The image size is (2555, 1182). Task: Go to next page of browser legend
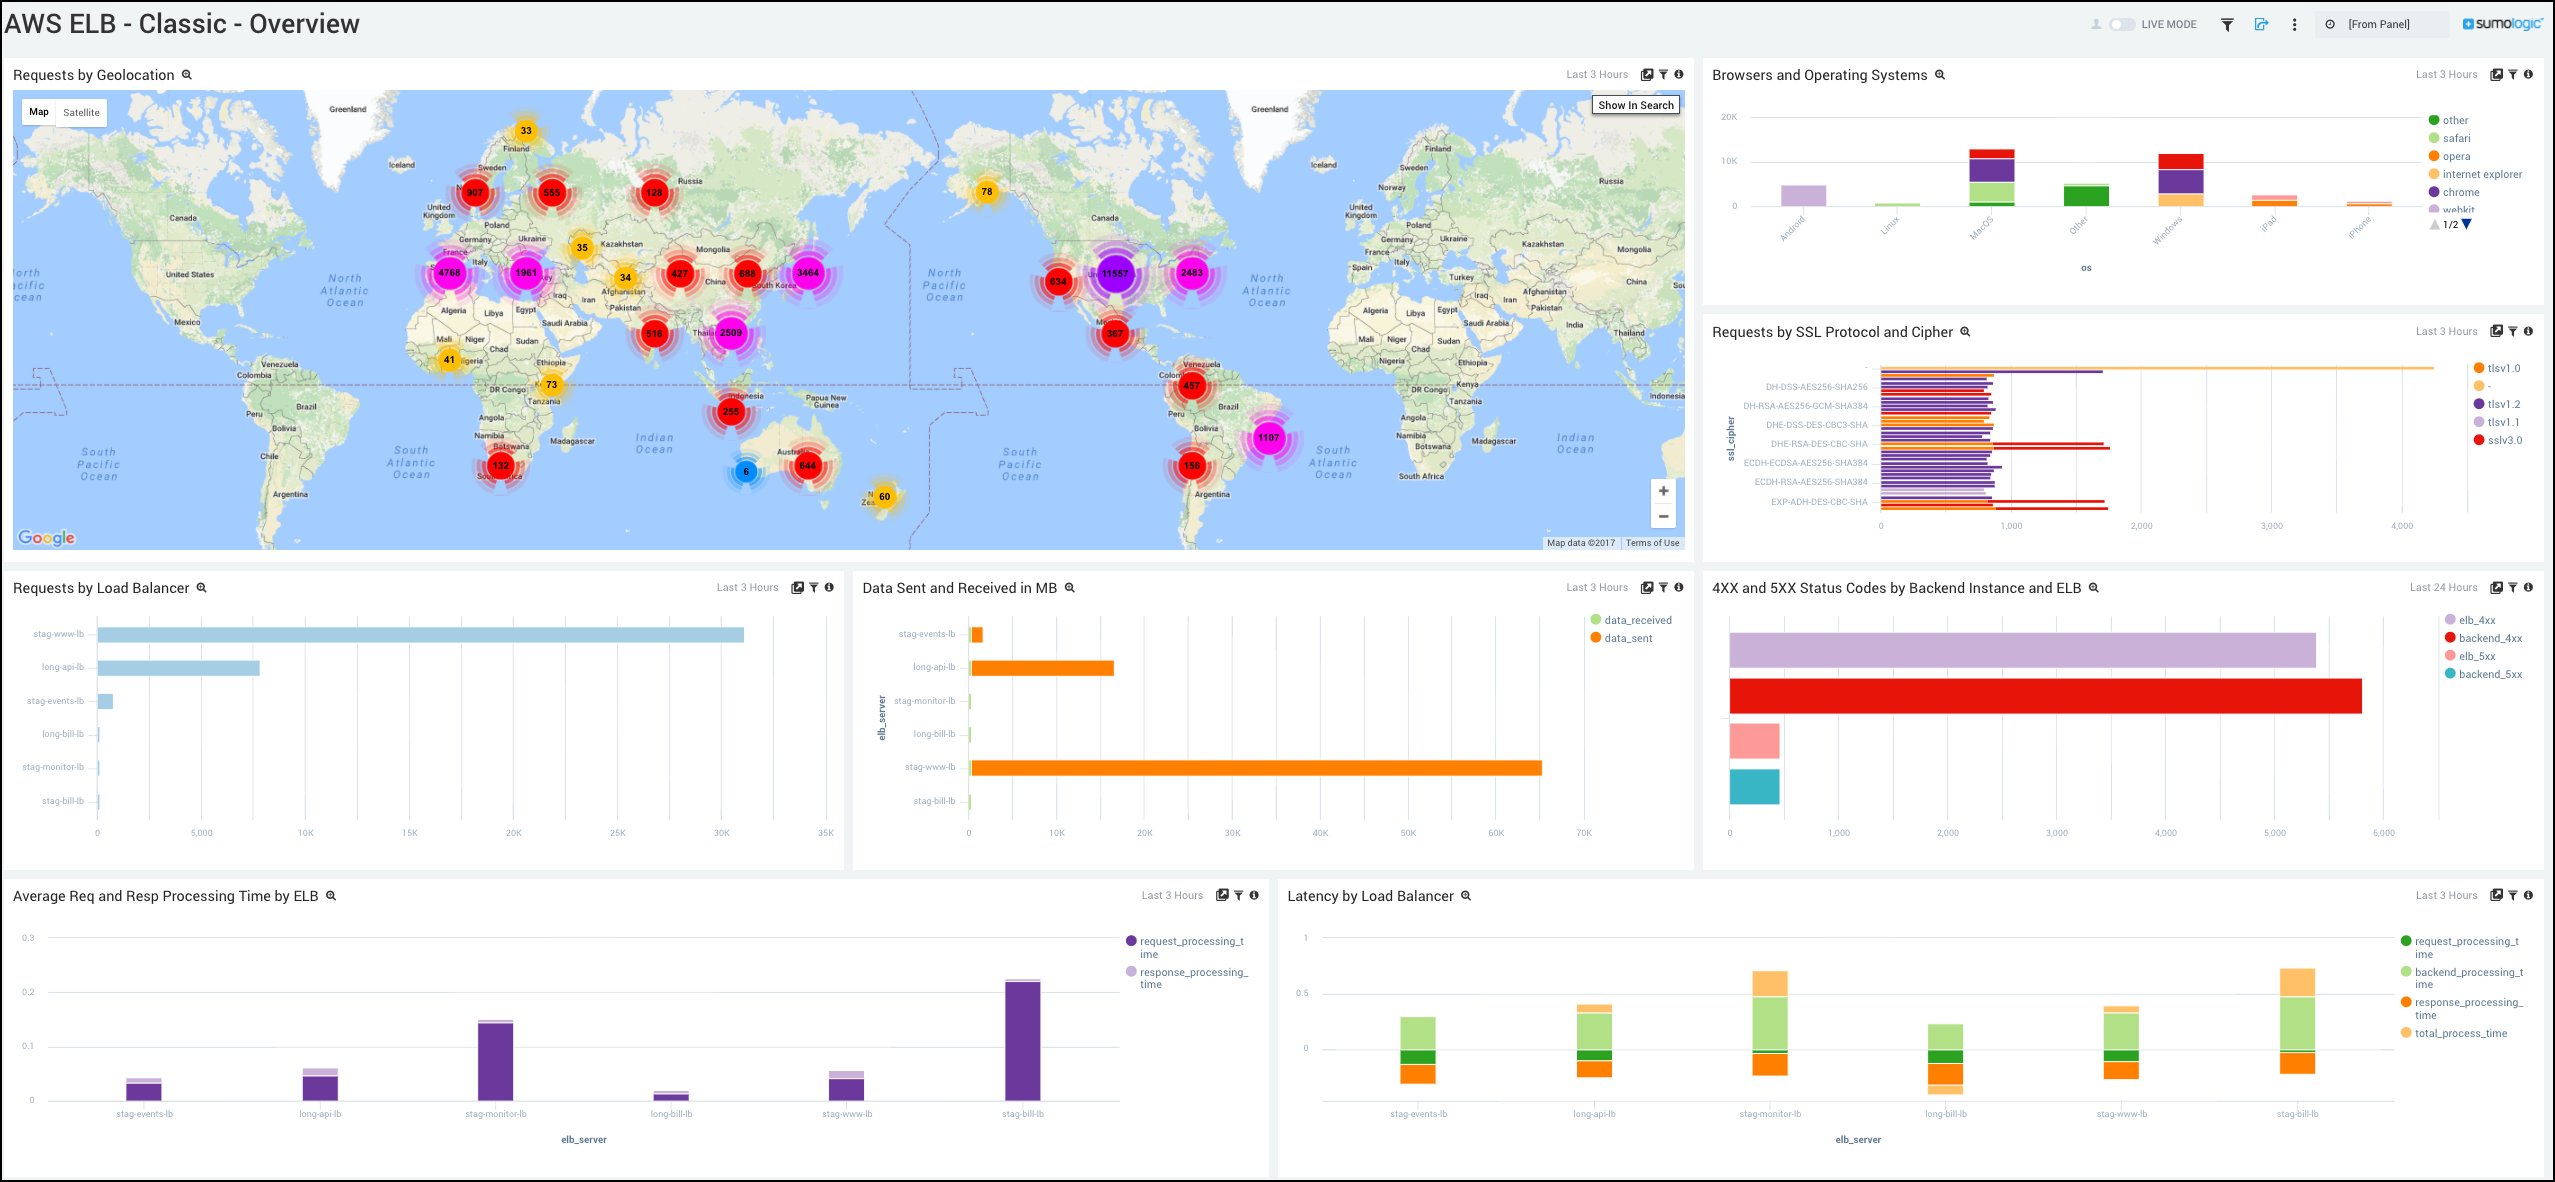(x=2467, y=224)
